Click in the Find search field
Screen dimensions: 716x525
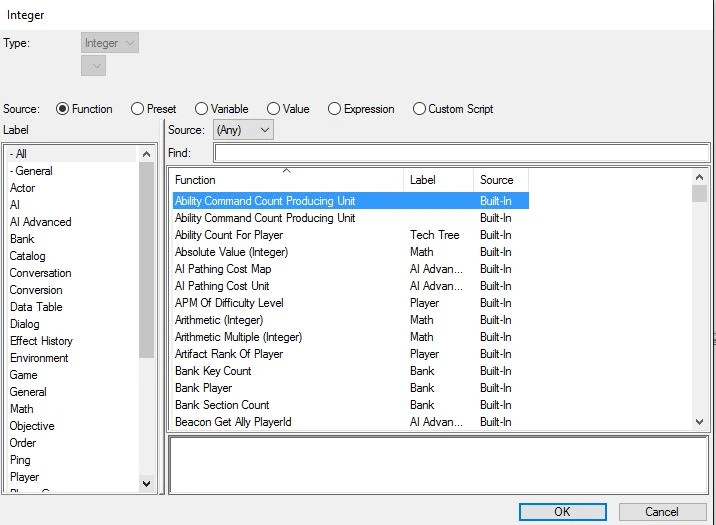[462, 153]
